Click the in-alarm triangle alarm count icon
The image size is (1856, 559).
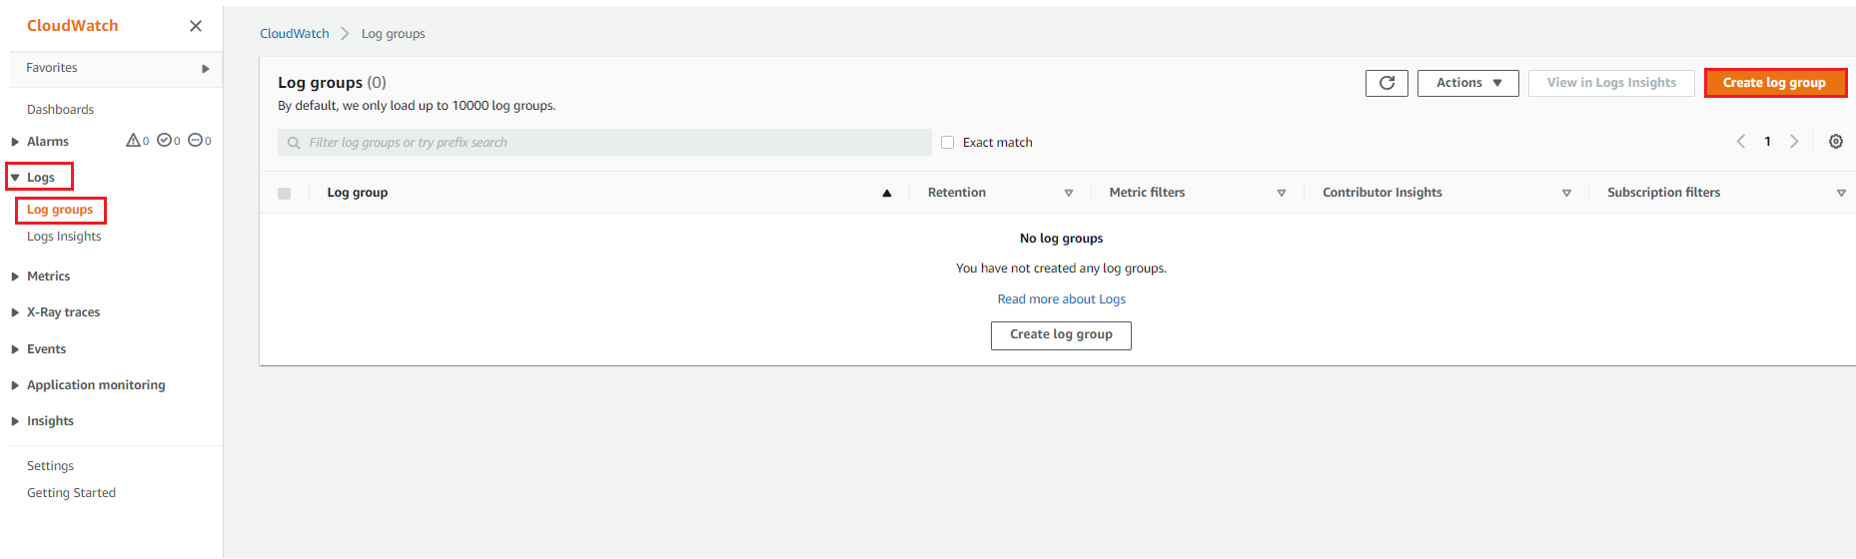pos(133,141)
